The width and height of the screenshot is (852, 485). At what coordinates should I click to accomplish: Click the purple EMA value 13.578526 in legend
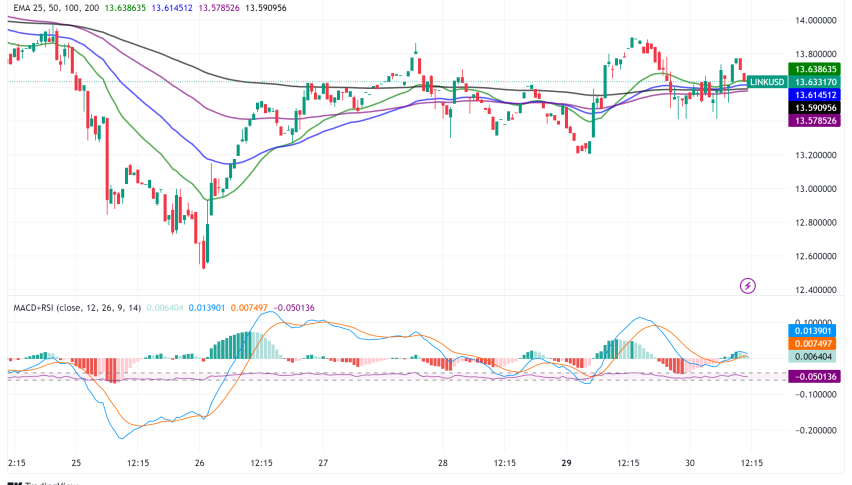[x=218, y=8]
